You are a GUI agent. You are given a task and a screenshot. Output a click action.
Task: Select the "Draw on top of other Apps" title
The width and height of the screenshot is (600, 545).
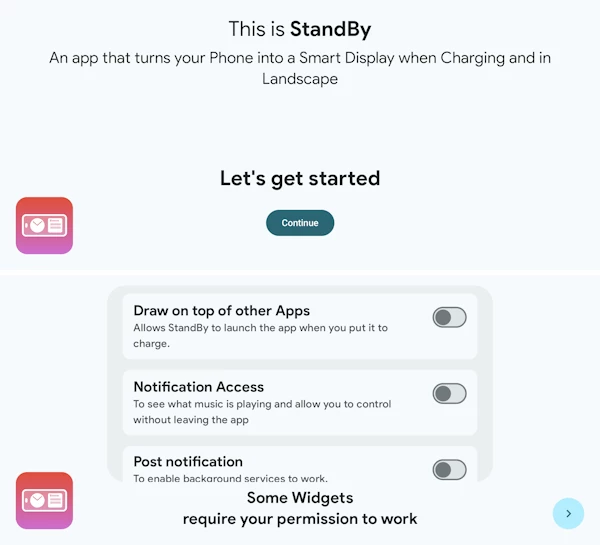point(222,311)
